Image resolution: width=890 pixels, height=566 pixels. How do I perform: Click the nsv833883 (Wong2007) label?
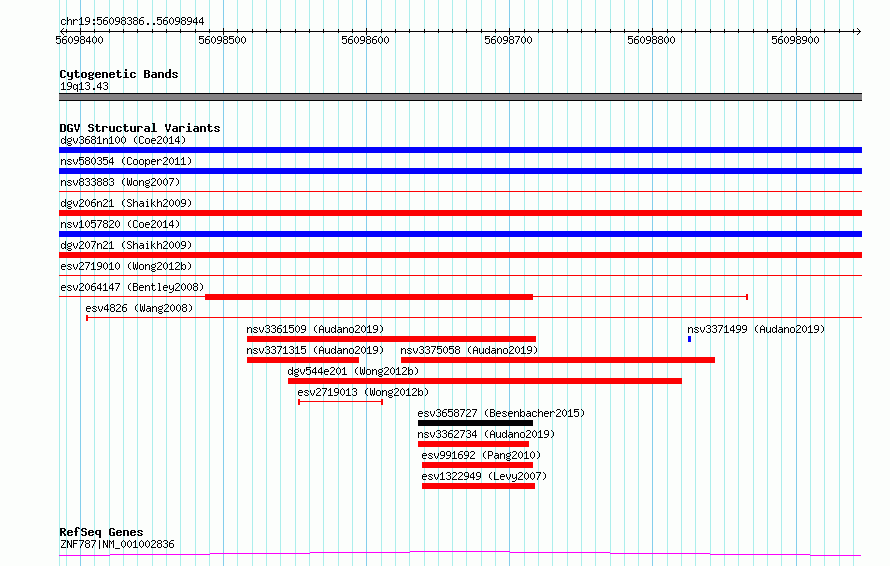(x=120, y=182)
